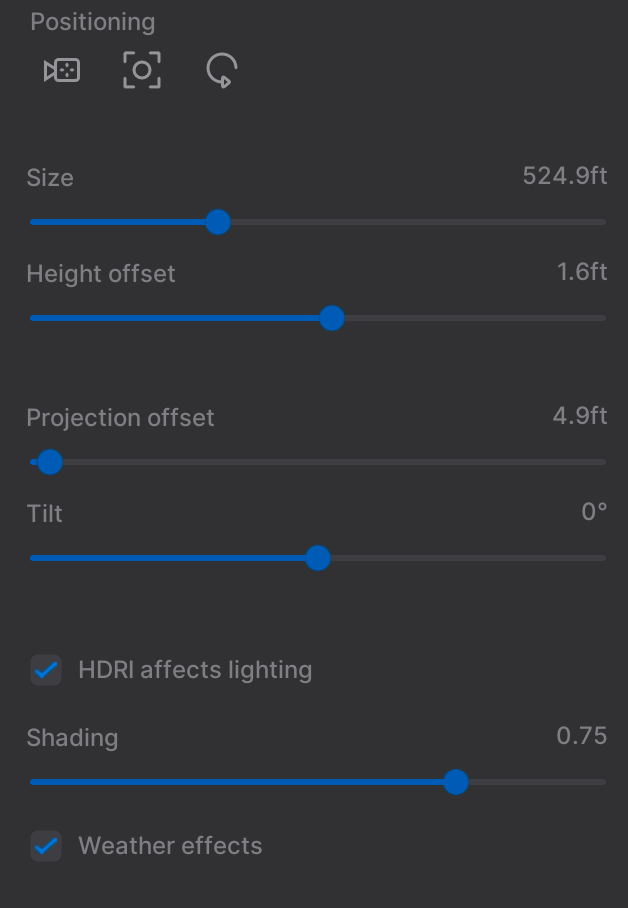Click the Shading value 0.75
Image resolution: width=628 pixels, height=908 pixels.
[581, 737]
